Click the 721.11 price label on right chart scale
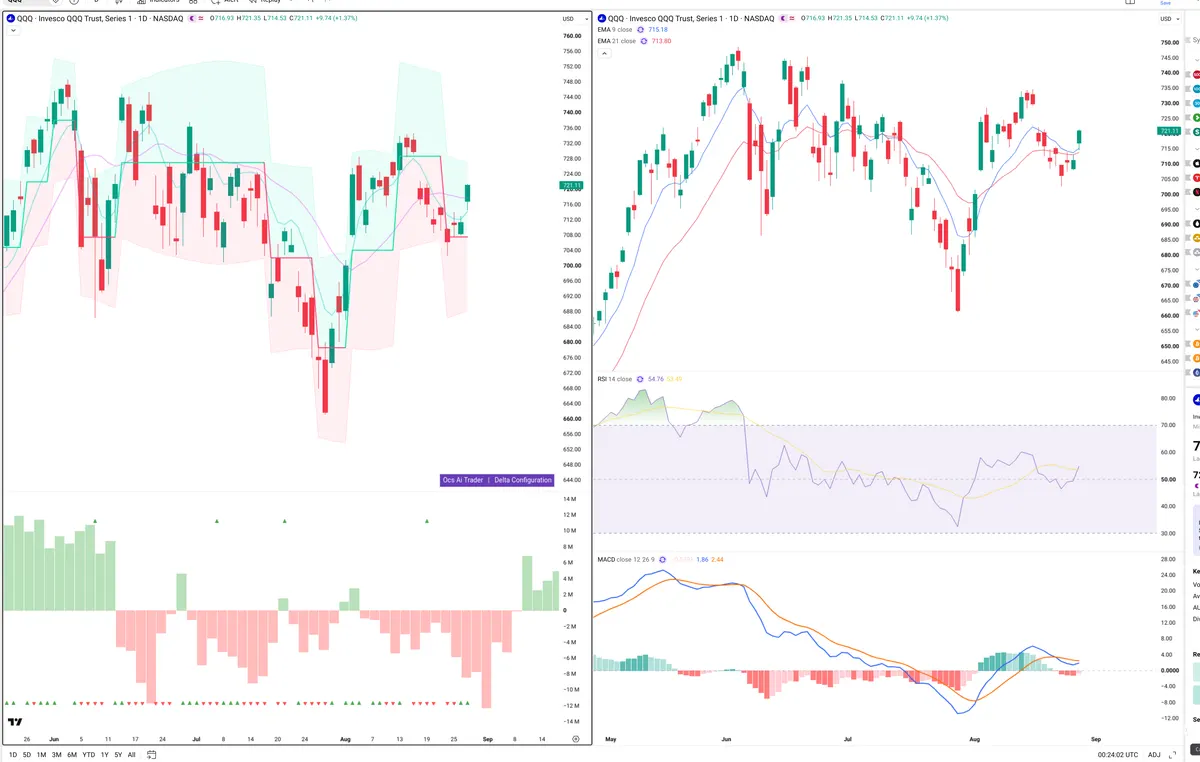The width and height of the screenshot is (1200, 762). tap(1170, 131)
